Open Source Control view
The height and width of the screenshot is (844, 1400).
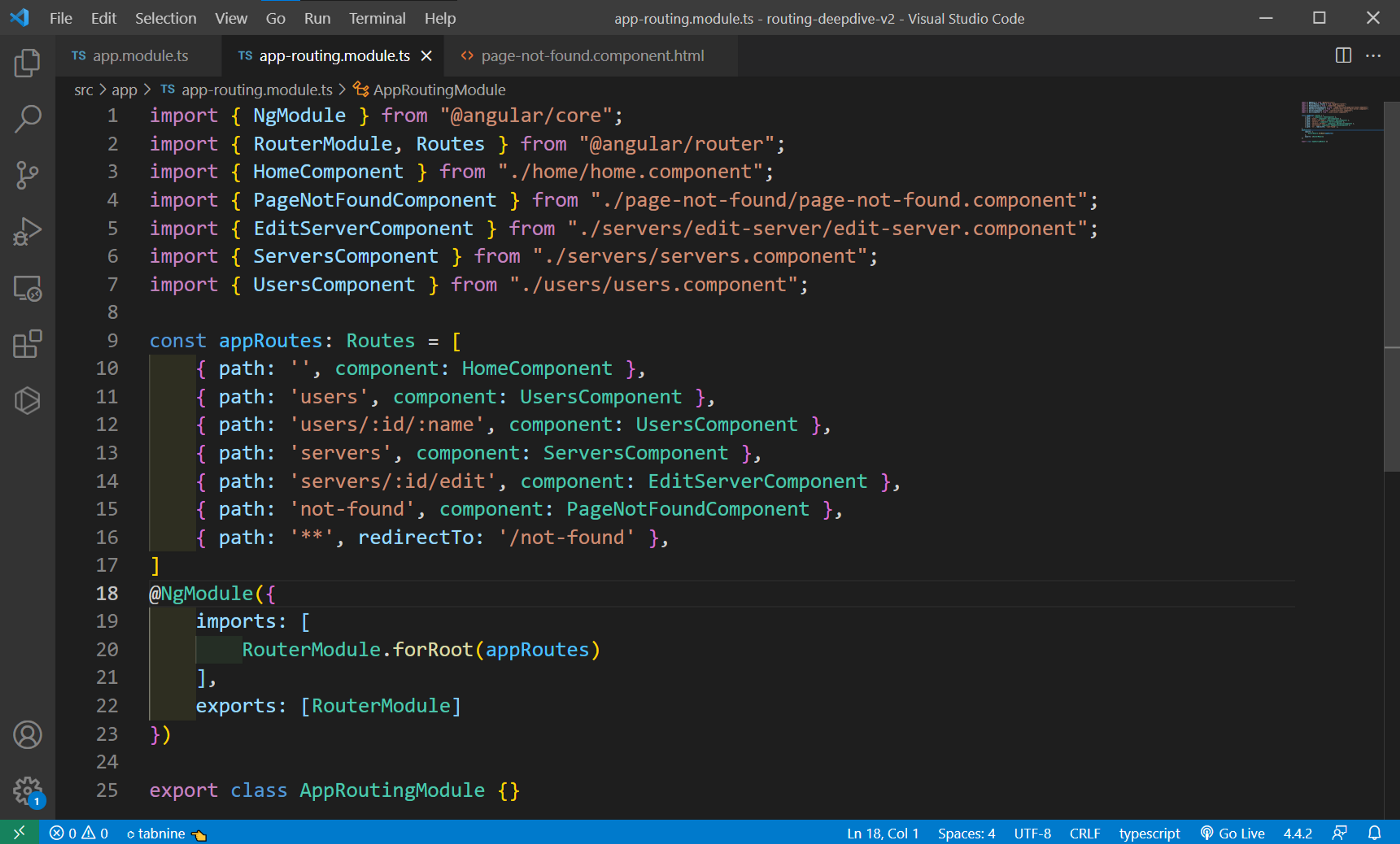tap(27, 176)
